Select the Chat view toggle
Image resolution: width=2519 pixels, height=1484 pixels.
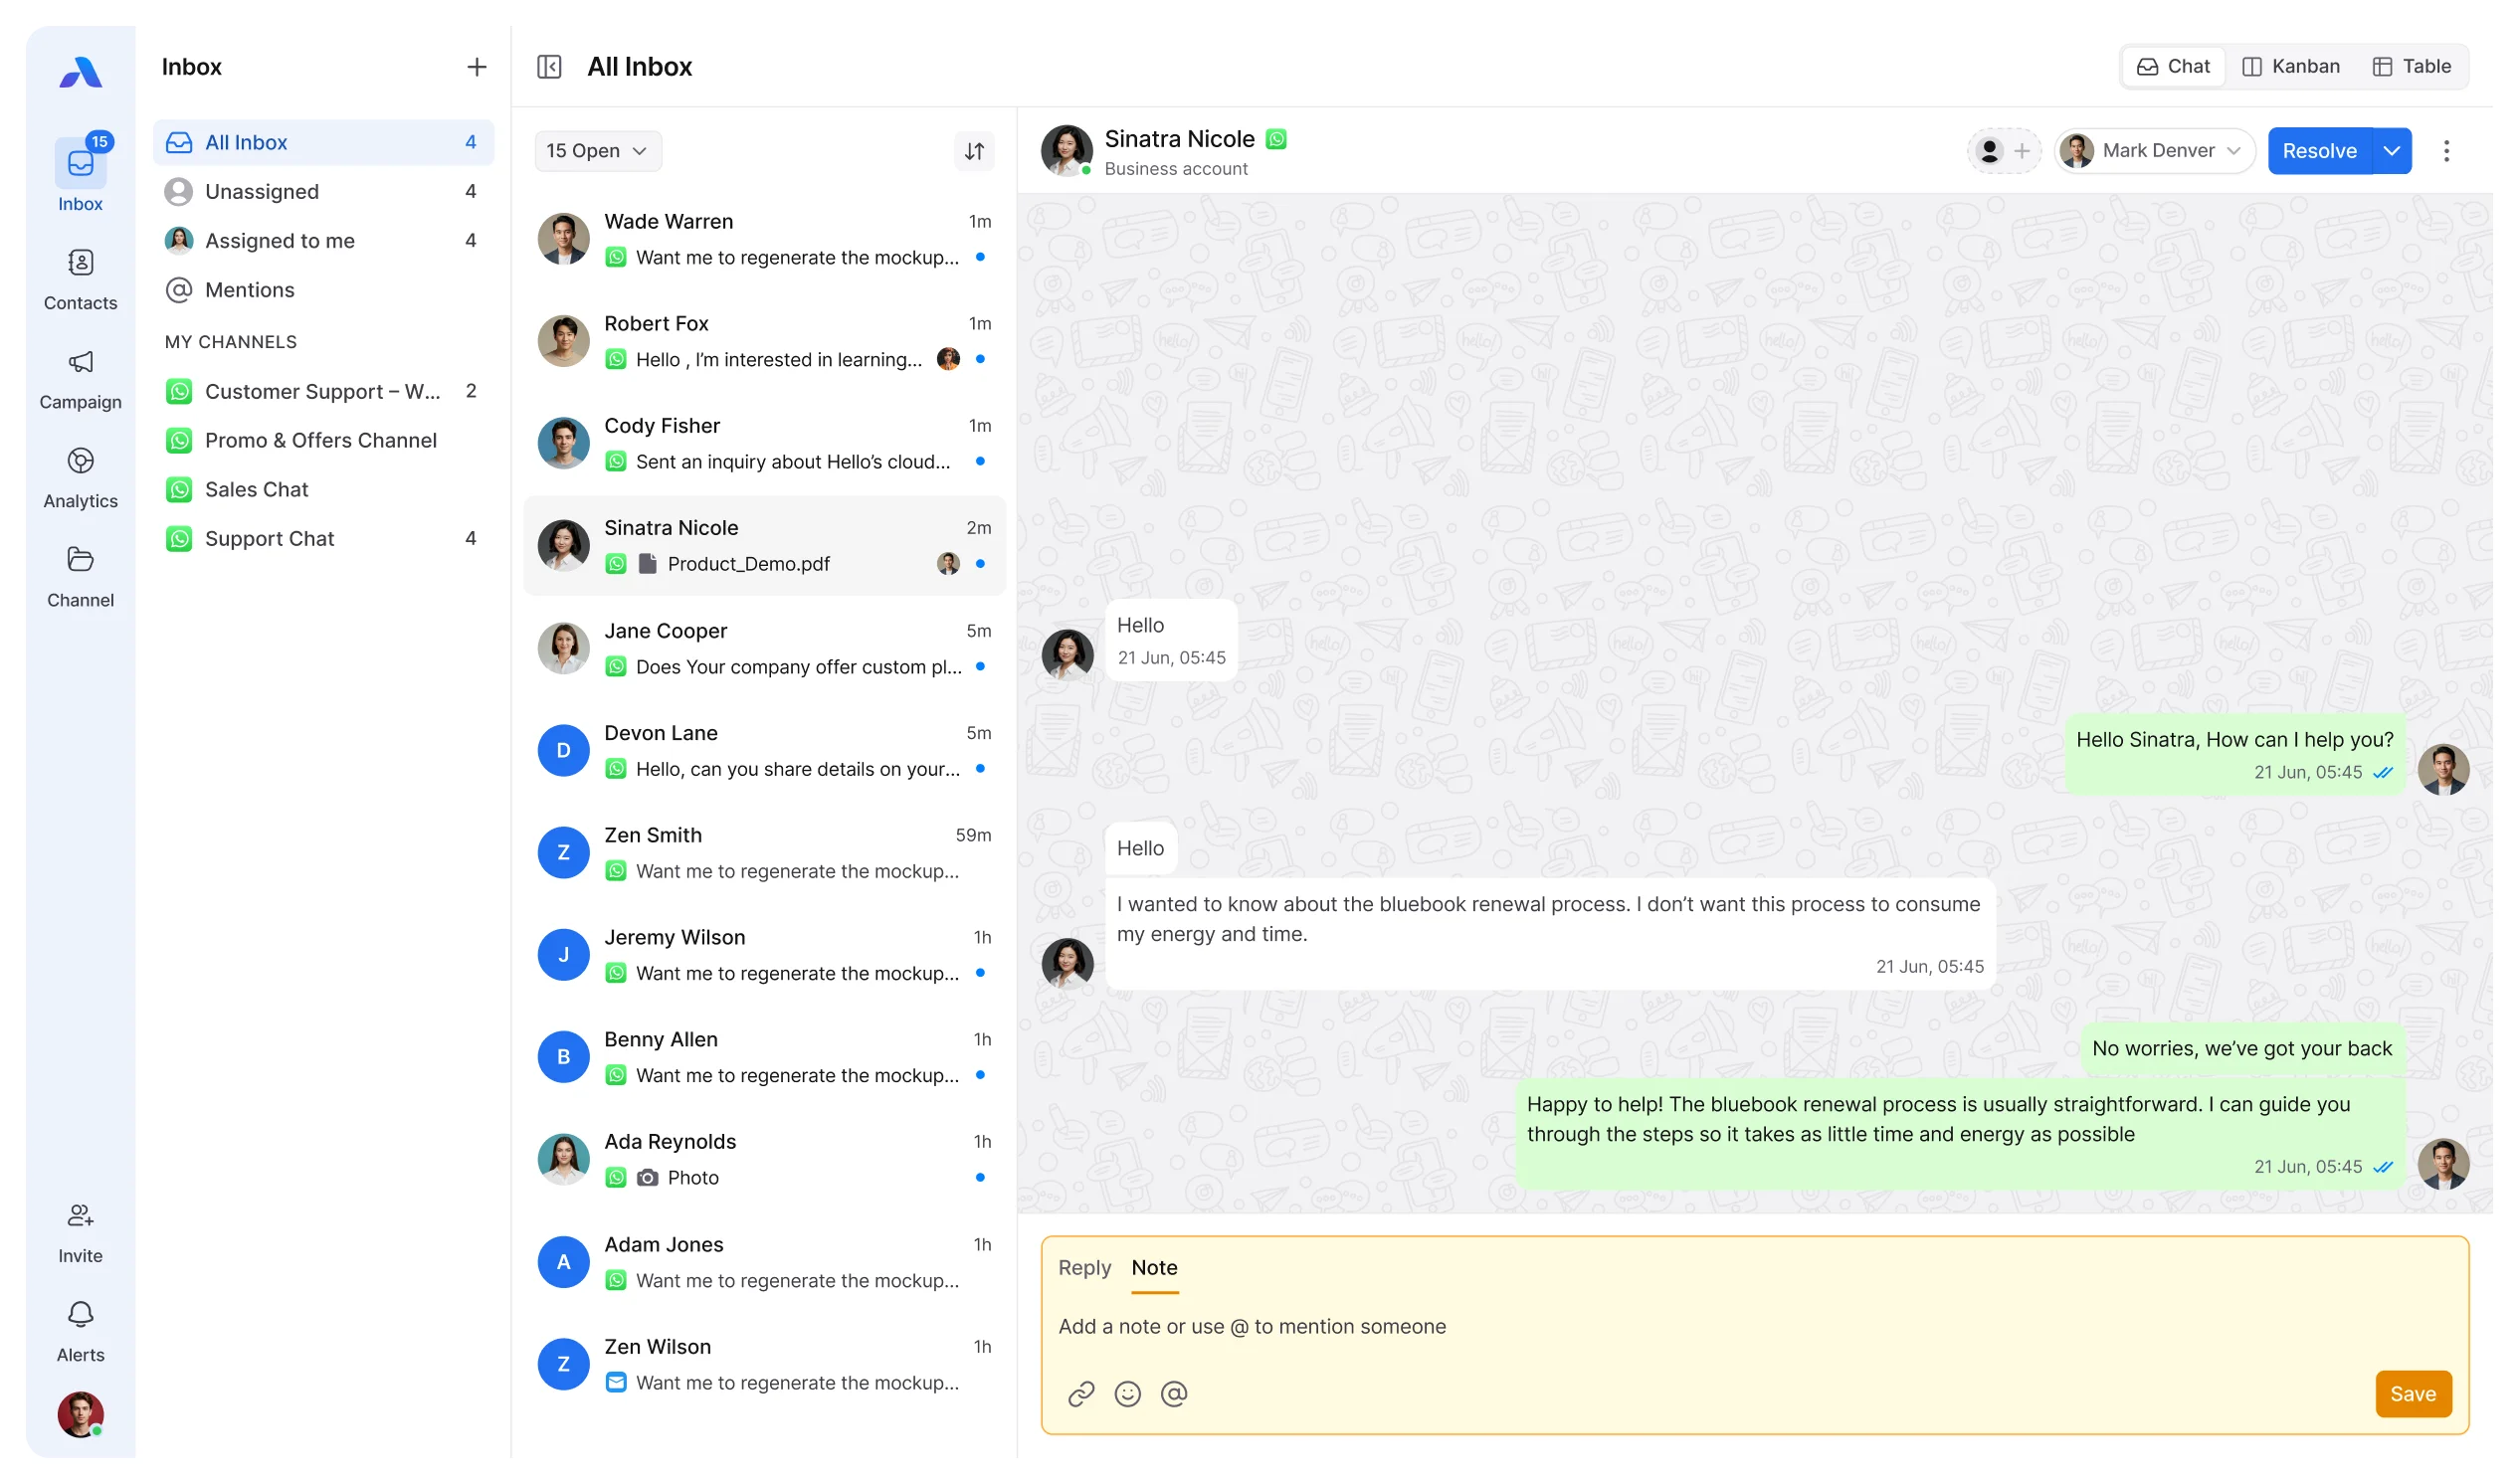(x=2173, y=67)
